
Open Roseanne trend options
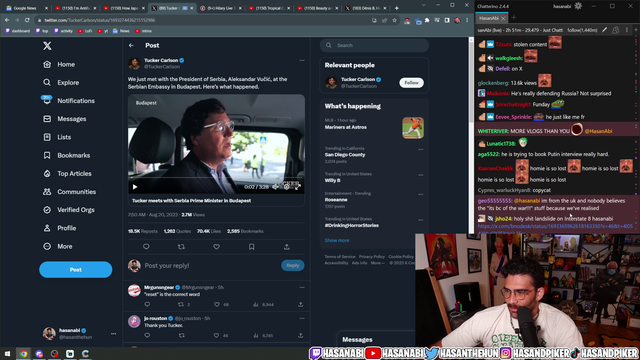420,194
